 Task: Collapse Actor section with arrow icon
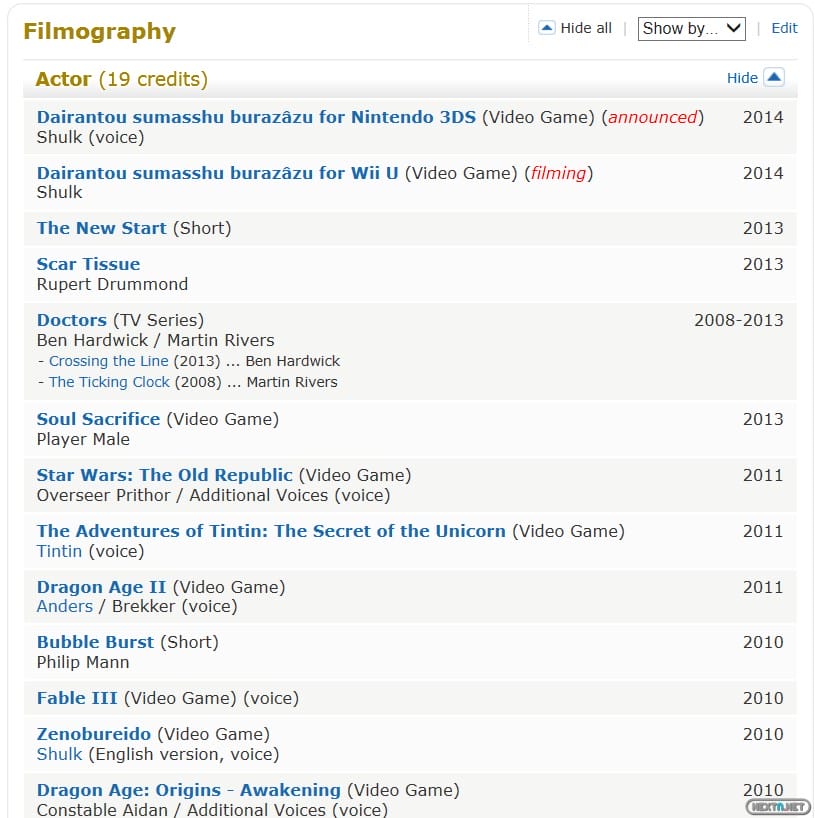773,77
